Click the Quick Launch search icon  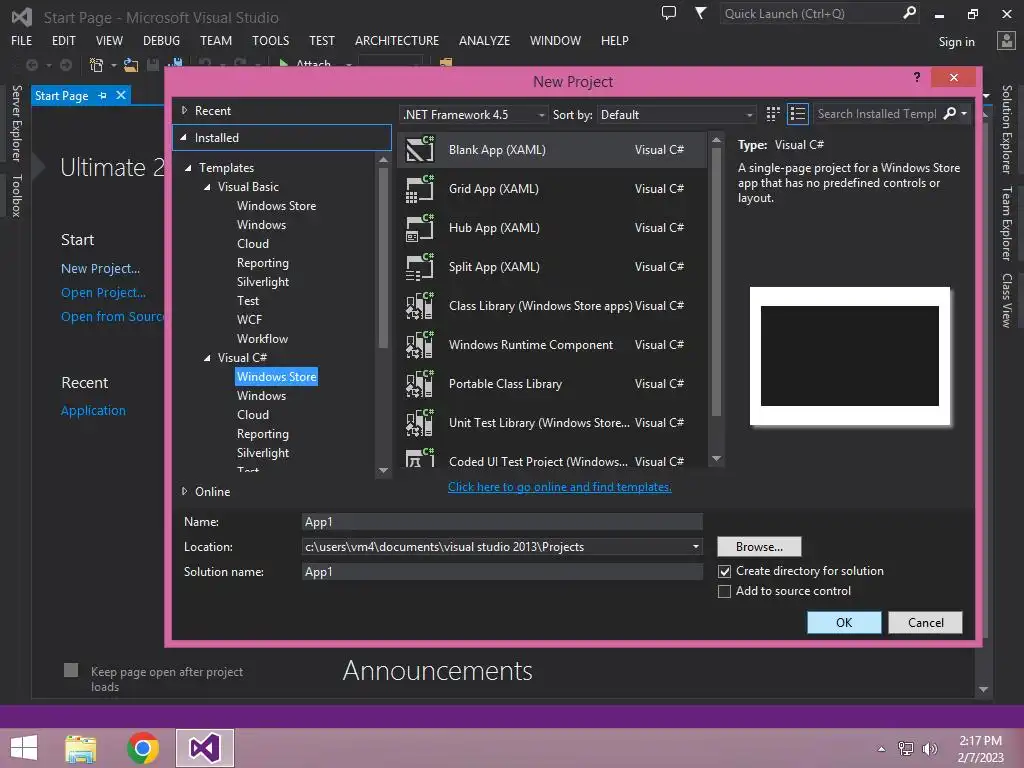click(909, 13)
